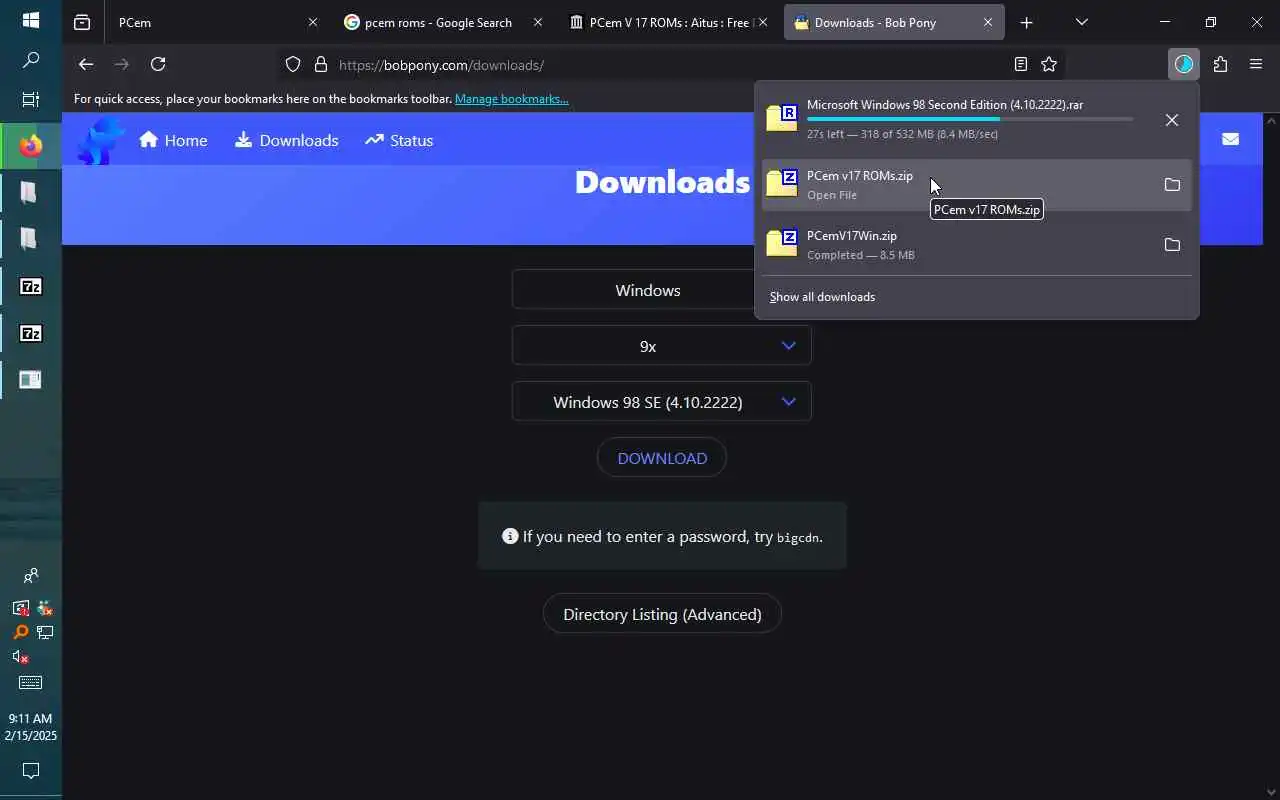This screenshot has height=800, width=1280.
Task: Open the touch keyboard tray icon
Action: pyautogui.click(x=30, y=683)
